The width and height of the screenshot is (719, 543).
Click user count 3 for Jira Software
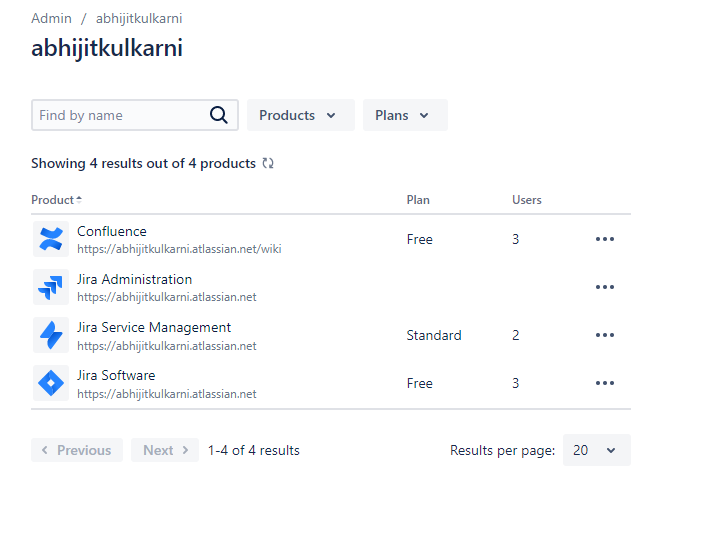coord(516,383)
